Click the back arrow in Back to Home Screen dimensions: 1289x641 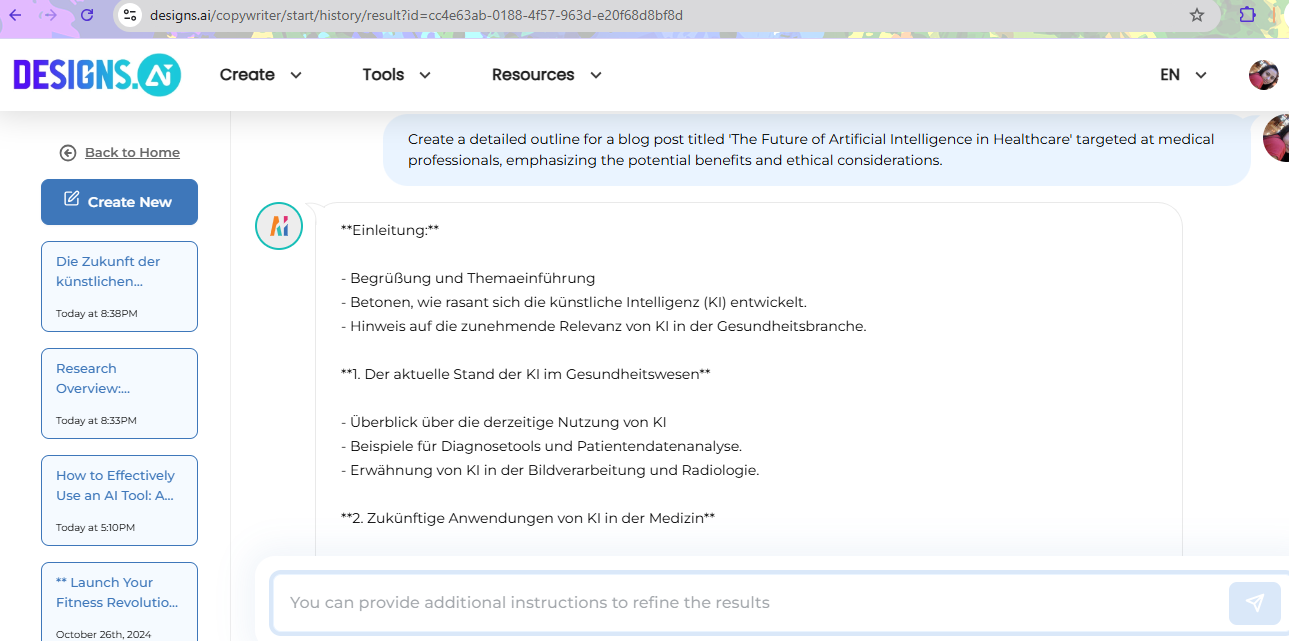coord(67,152)
